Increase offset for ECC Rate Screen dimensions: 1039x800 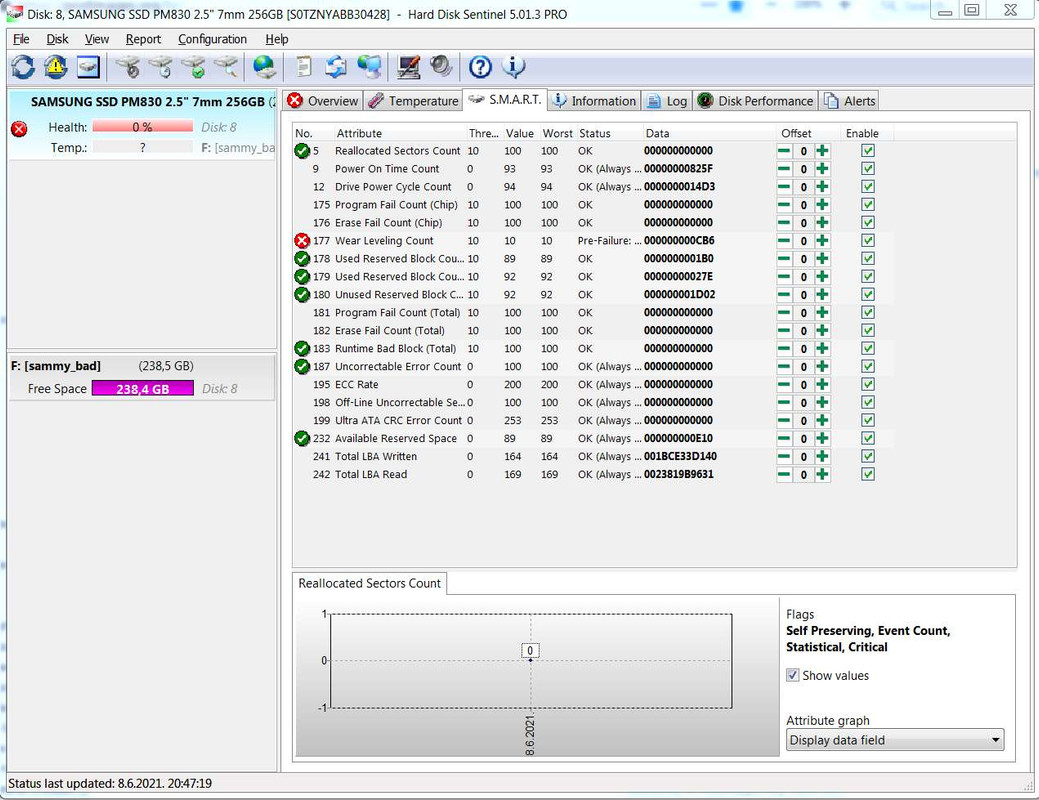tap(822, 384)
